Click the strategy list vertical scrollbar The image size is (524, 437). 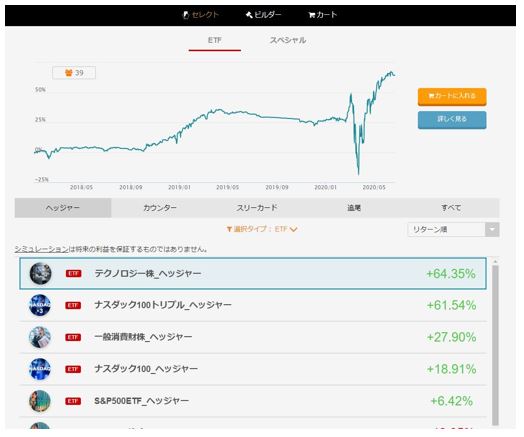495,344
